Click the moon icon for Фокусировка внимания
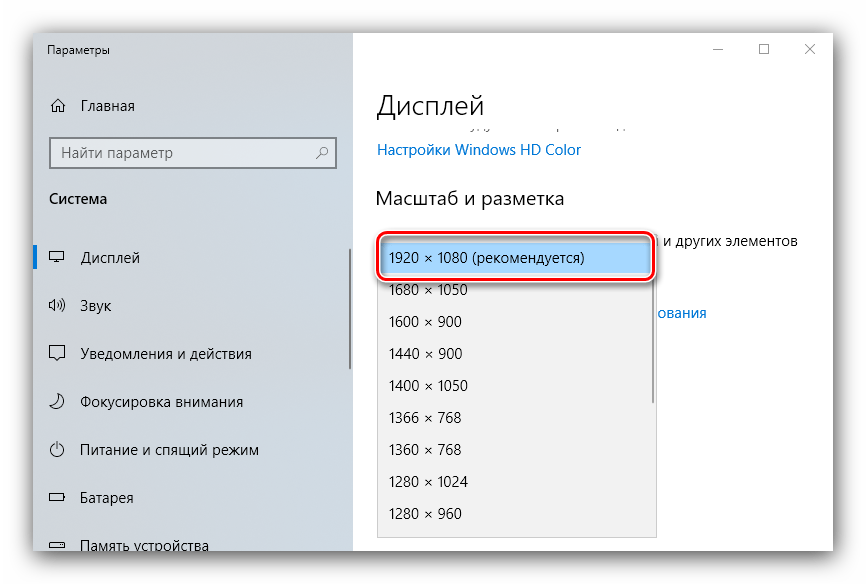The image size is (866, 584). 58,402
